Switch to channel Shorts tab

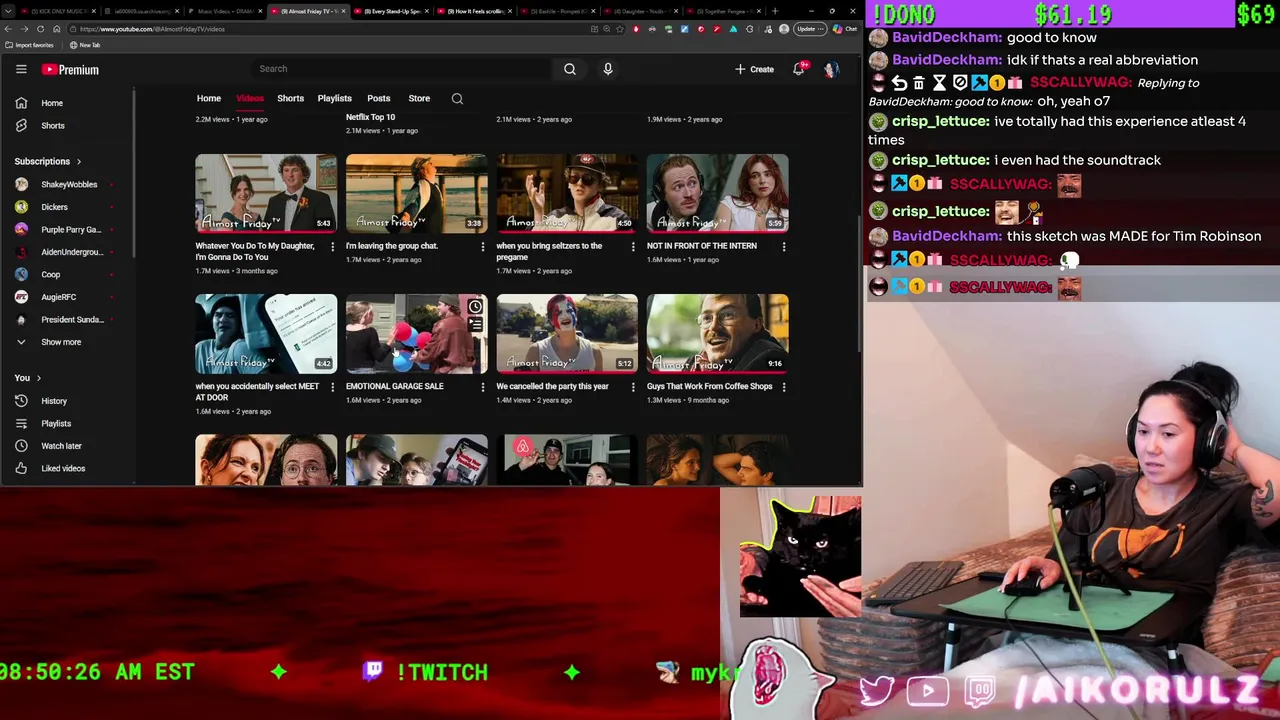290,98
